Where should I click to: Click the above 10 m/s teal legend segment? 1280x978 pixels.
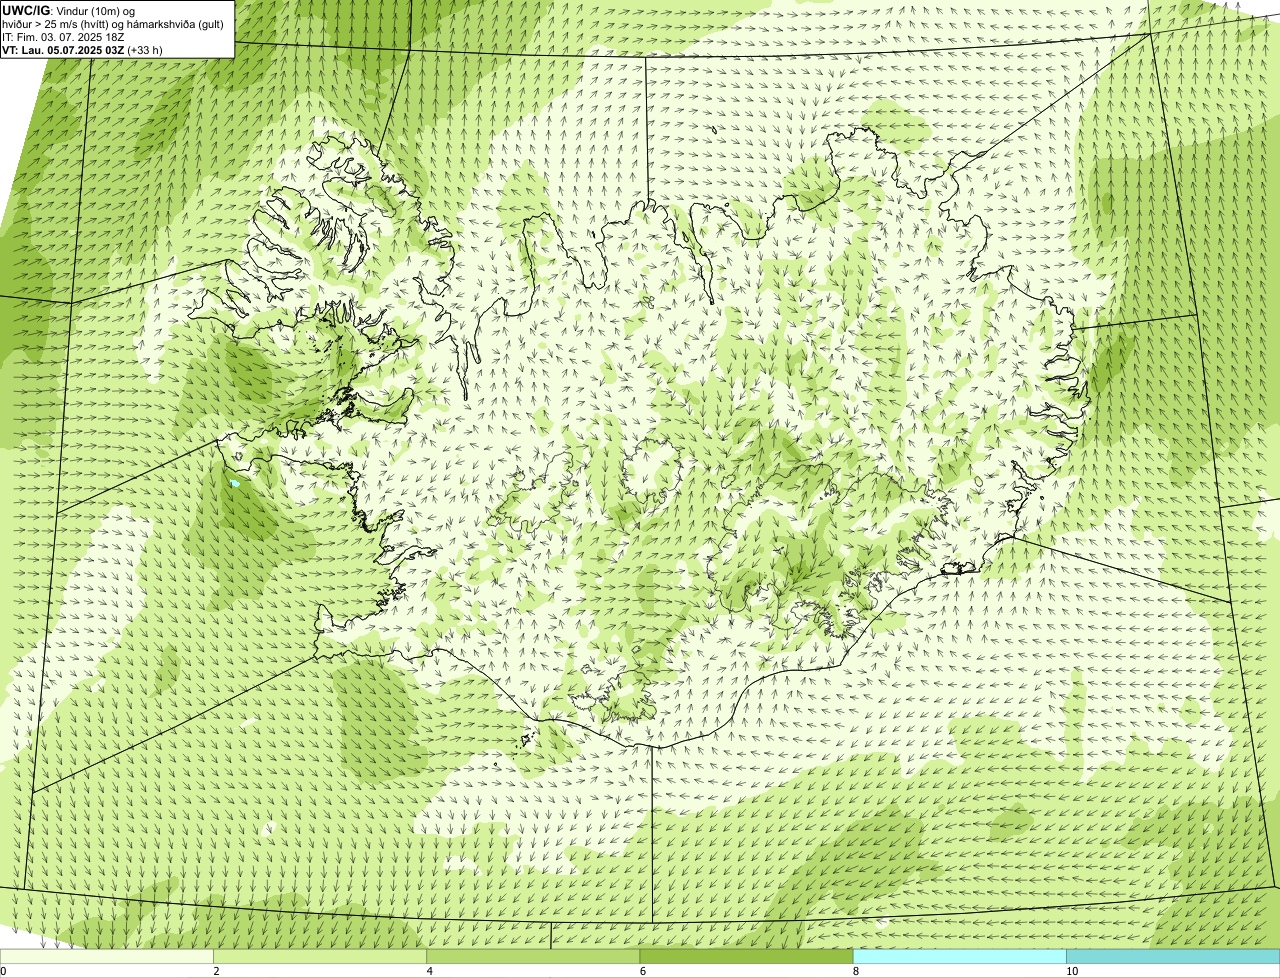(1173, 957)
